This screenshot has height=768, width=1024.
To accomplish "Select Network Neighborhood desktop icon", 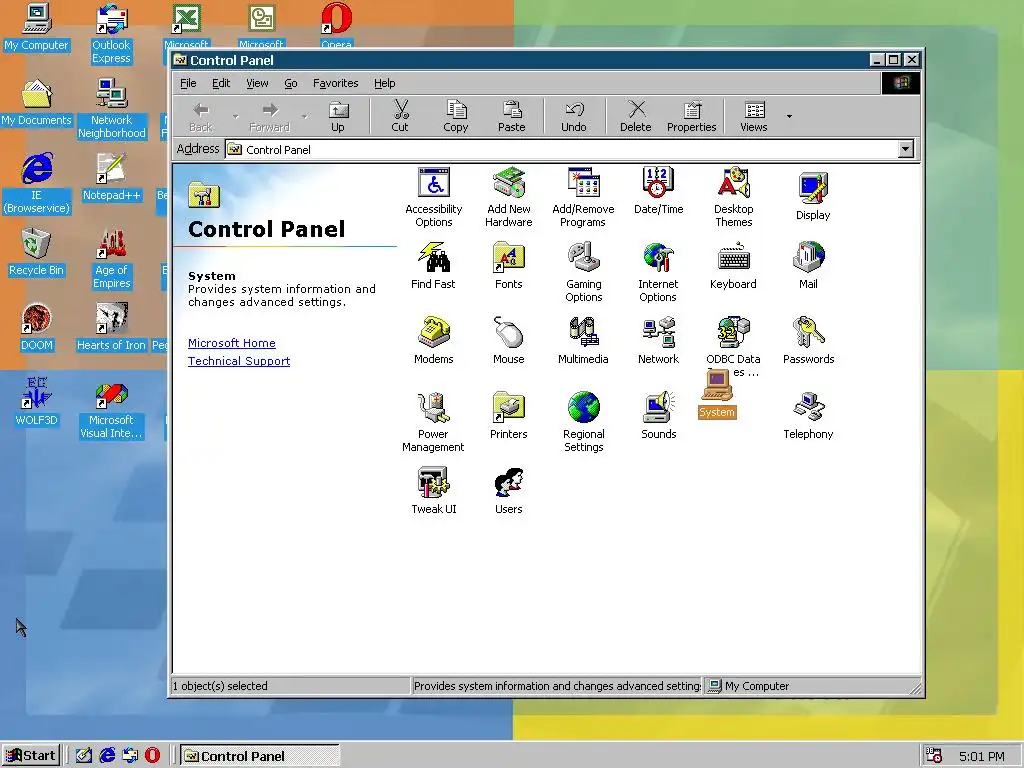I will [111, 108].
